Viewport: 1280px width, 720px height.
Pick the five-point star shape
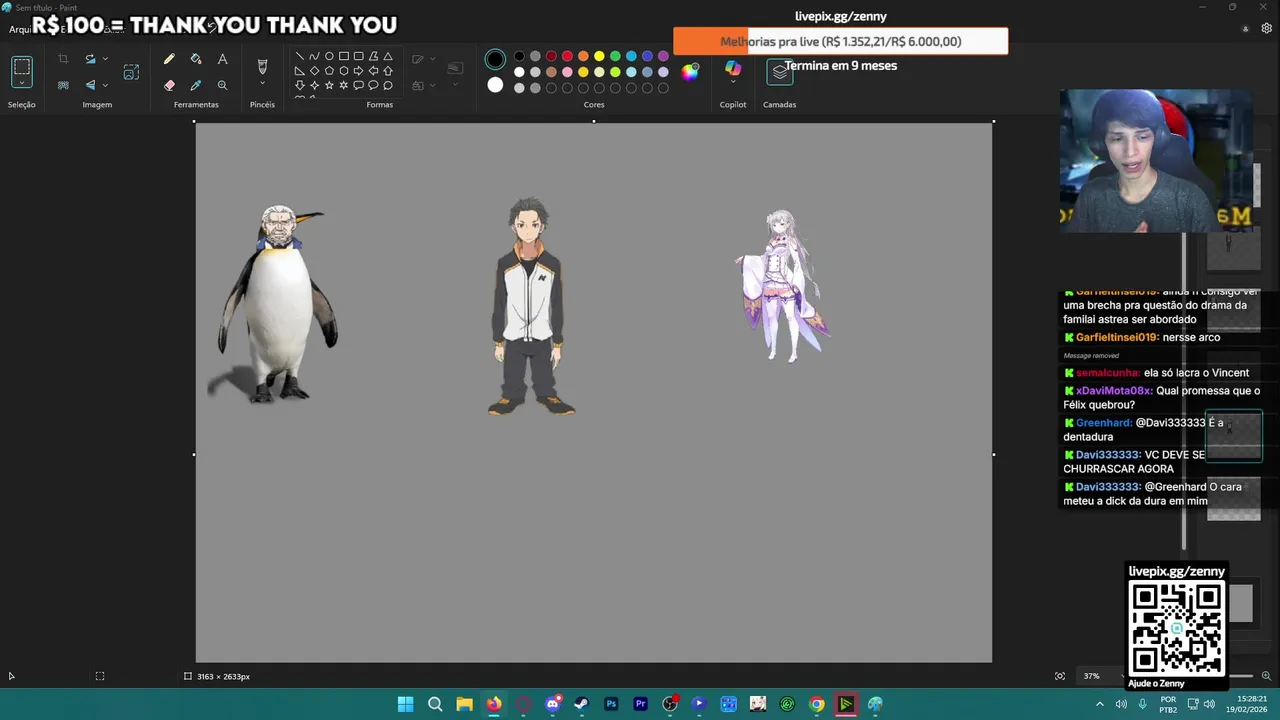pyautogui.click(x=329, y=85)
